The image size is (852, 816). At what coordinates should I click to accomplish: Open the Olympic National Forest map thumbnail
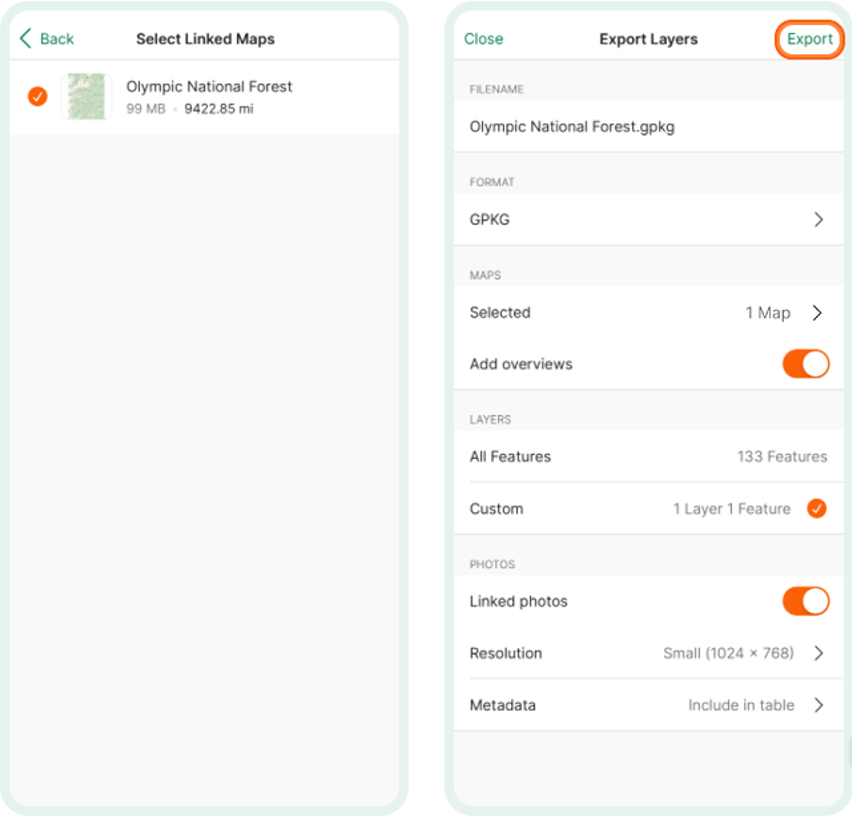point(86,96)
